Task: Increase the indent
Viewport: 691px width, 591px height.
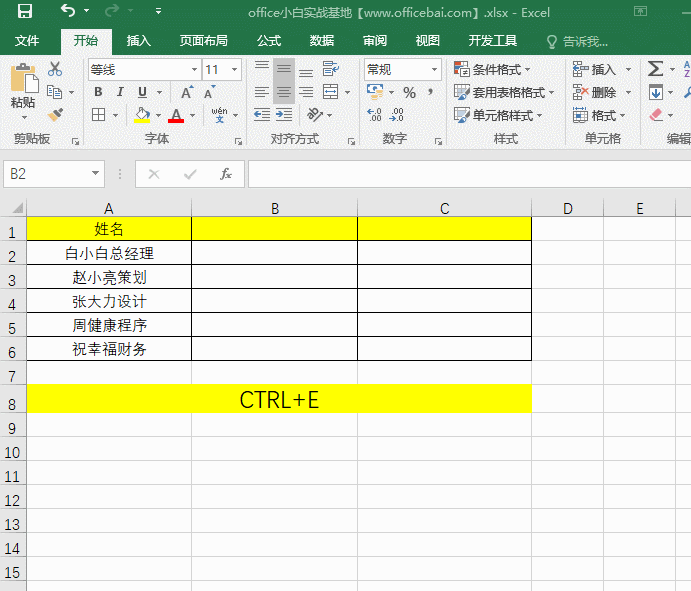Action: click(x=284, y=115)
